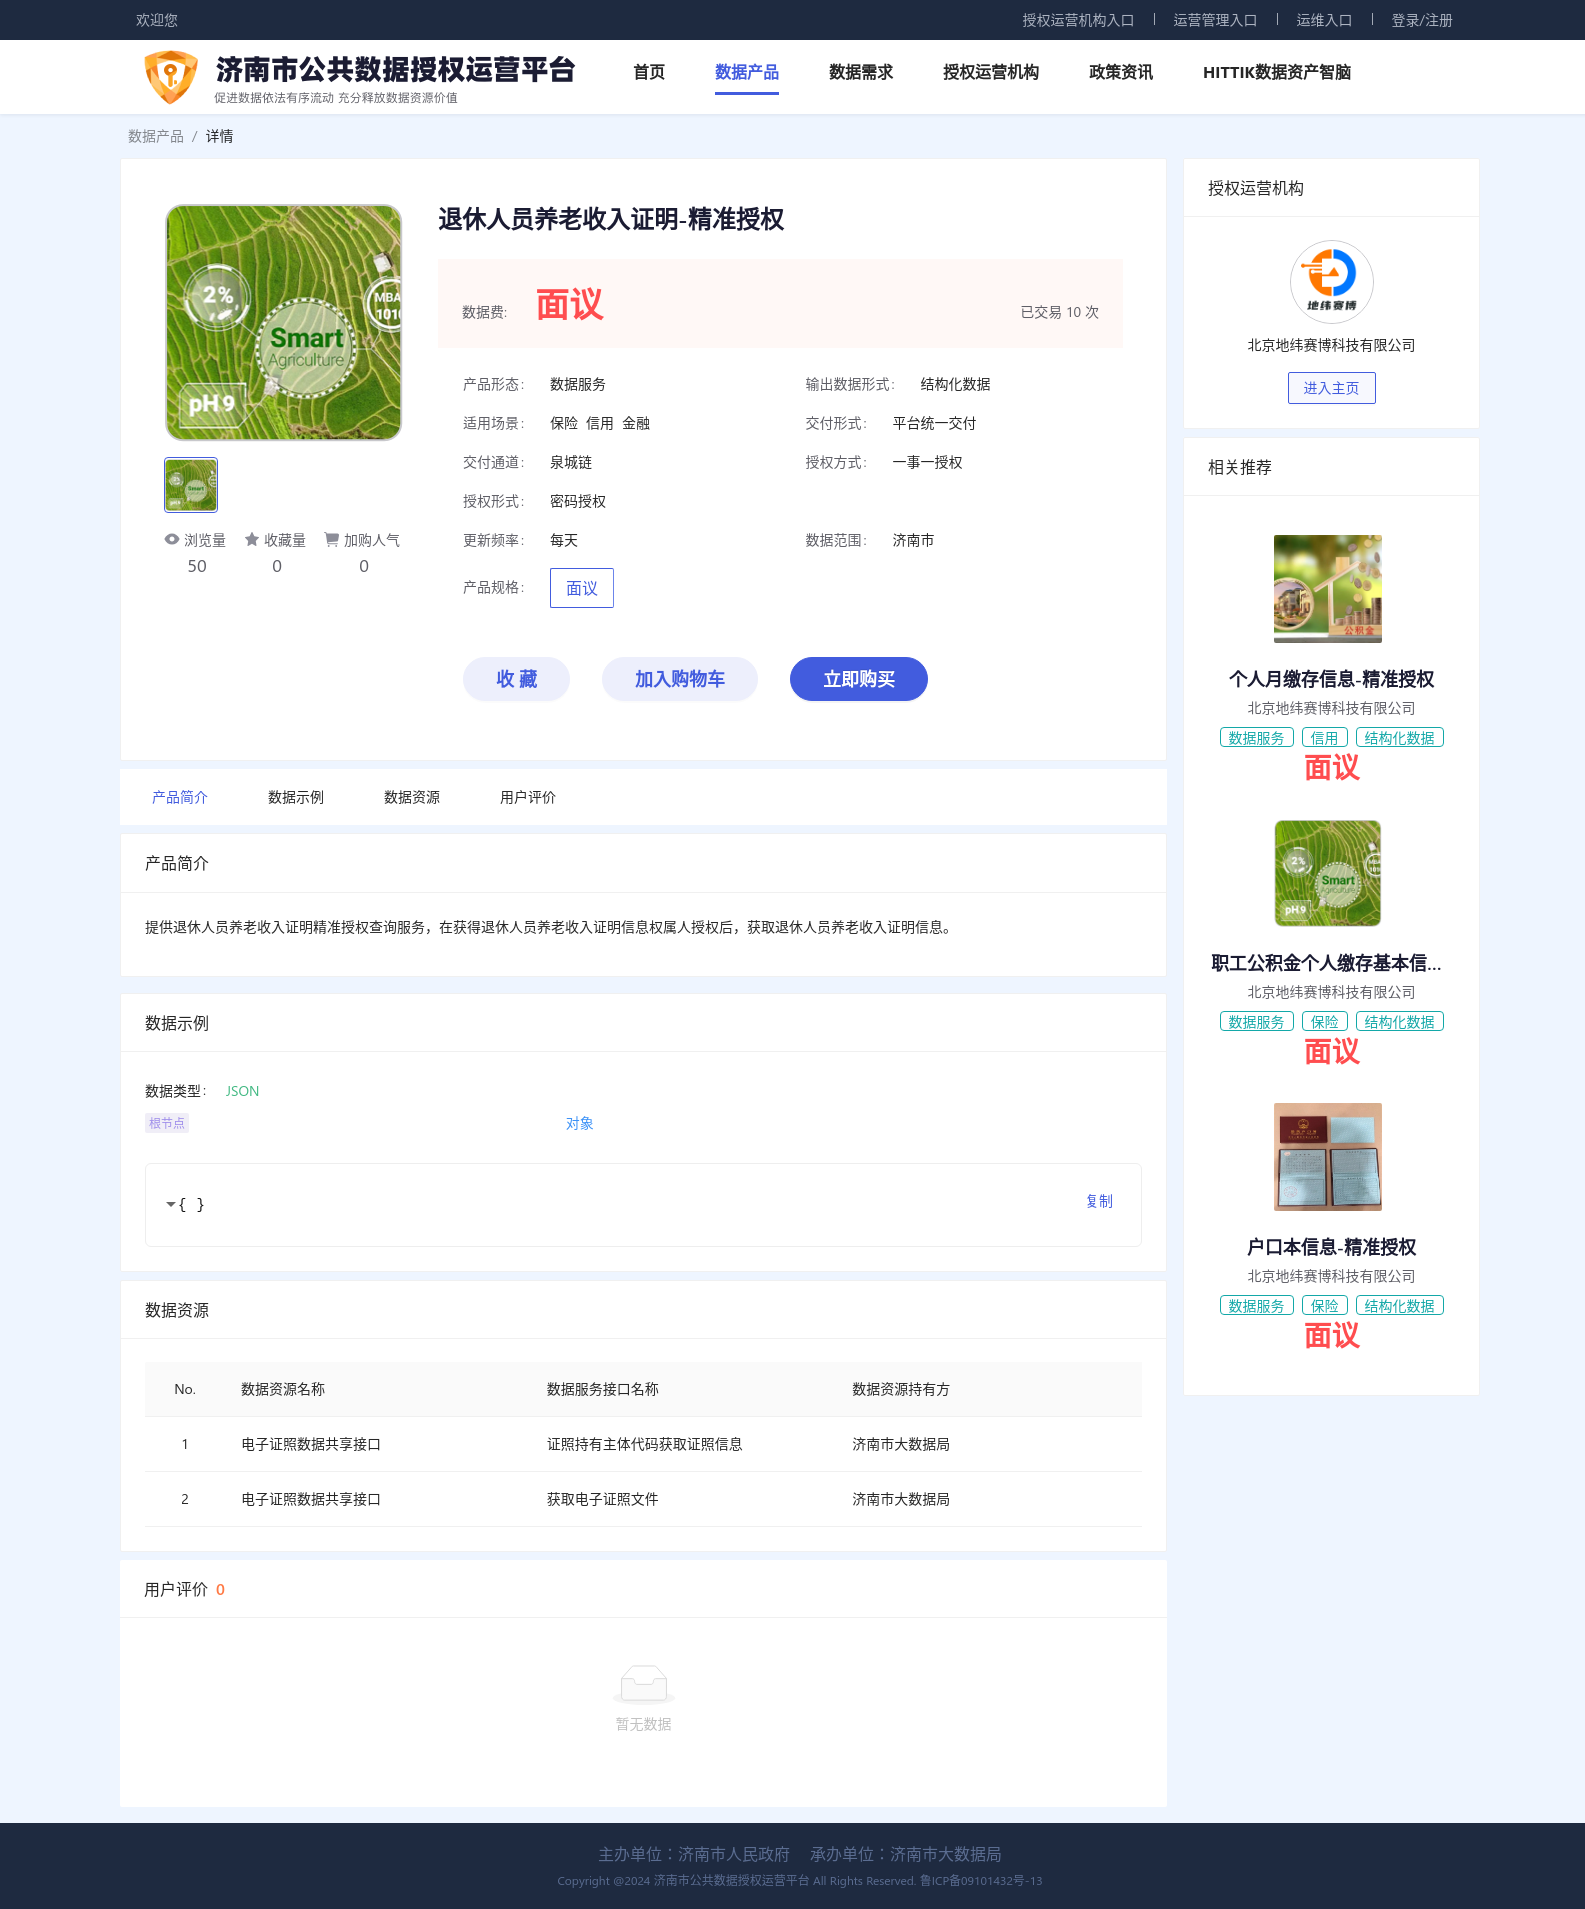Click the star icon beside 收藏量

click(252, 539)
